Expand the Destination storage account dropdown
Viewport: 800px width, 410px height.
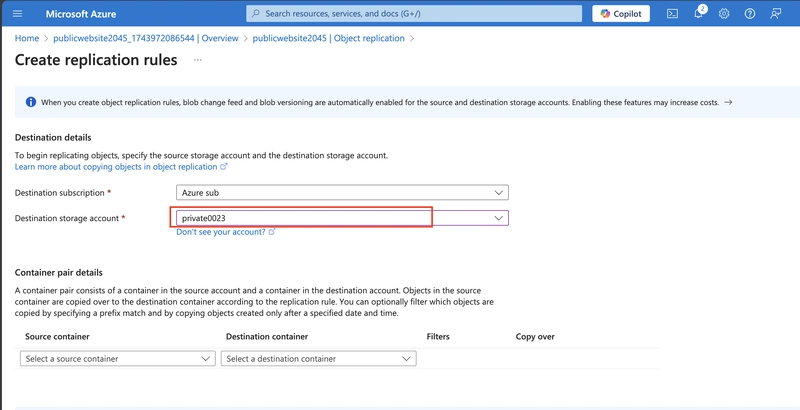pos(342,218)
